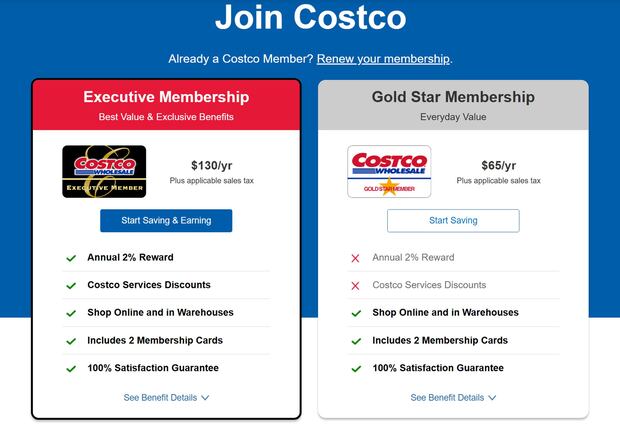The width and height of the screenshot is (620, 427).
Task: Click the Start Saving button
Action: pos(453,220)
